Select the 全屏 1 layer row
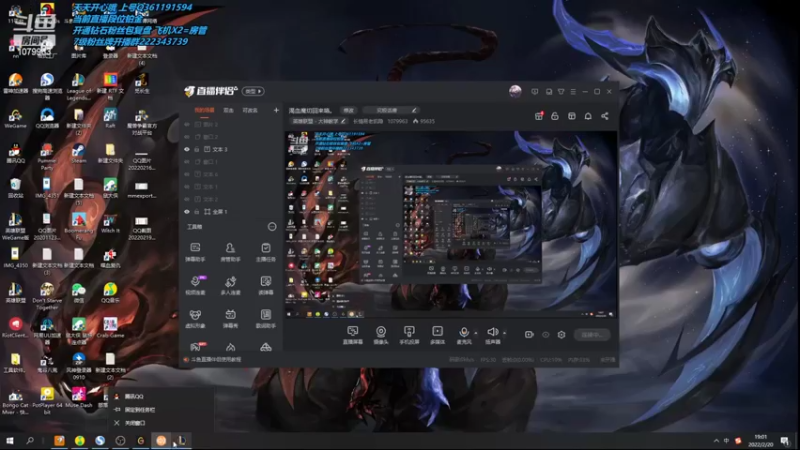The height and width of the screenshot is (450, 800). click(x=231, y=212)
